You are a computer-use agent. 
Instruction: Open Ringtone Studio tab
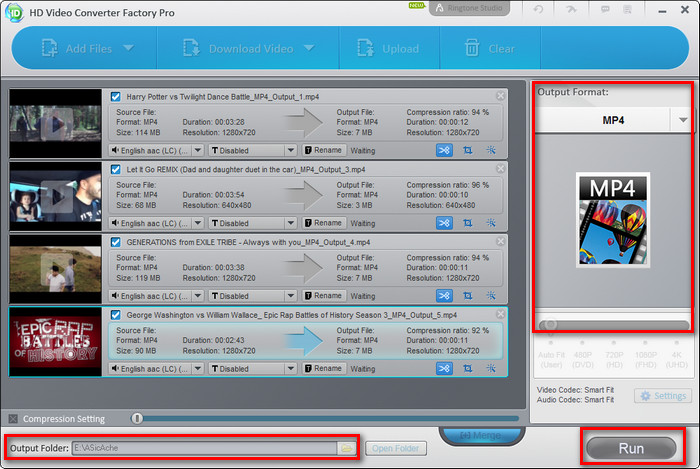point(469,8)
